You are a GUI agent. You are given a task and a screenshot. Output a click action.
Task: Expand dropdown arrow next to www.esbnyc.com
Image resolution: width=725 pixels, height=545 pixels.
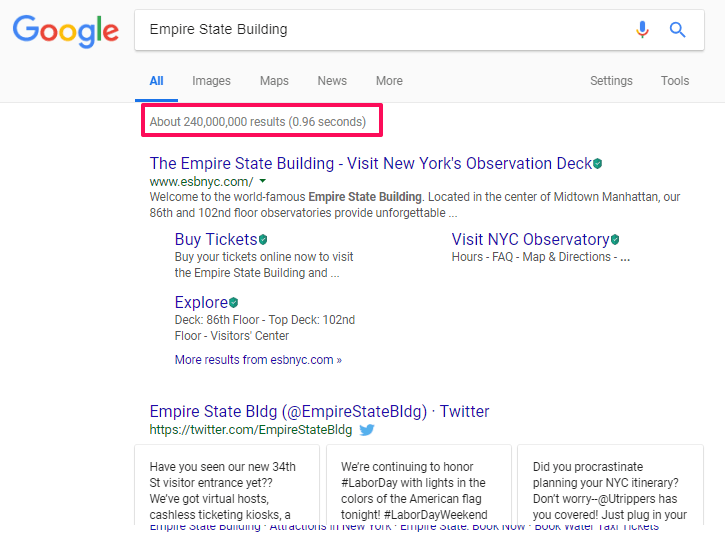click(x=262, y=182)
